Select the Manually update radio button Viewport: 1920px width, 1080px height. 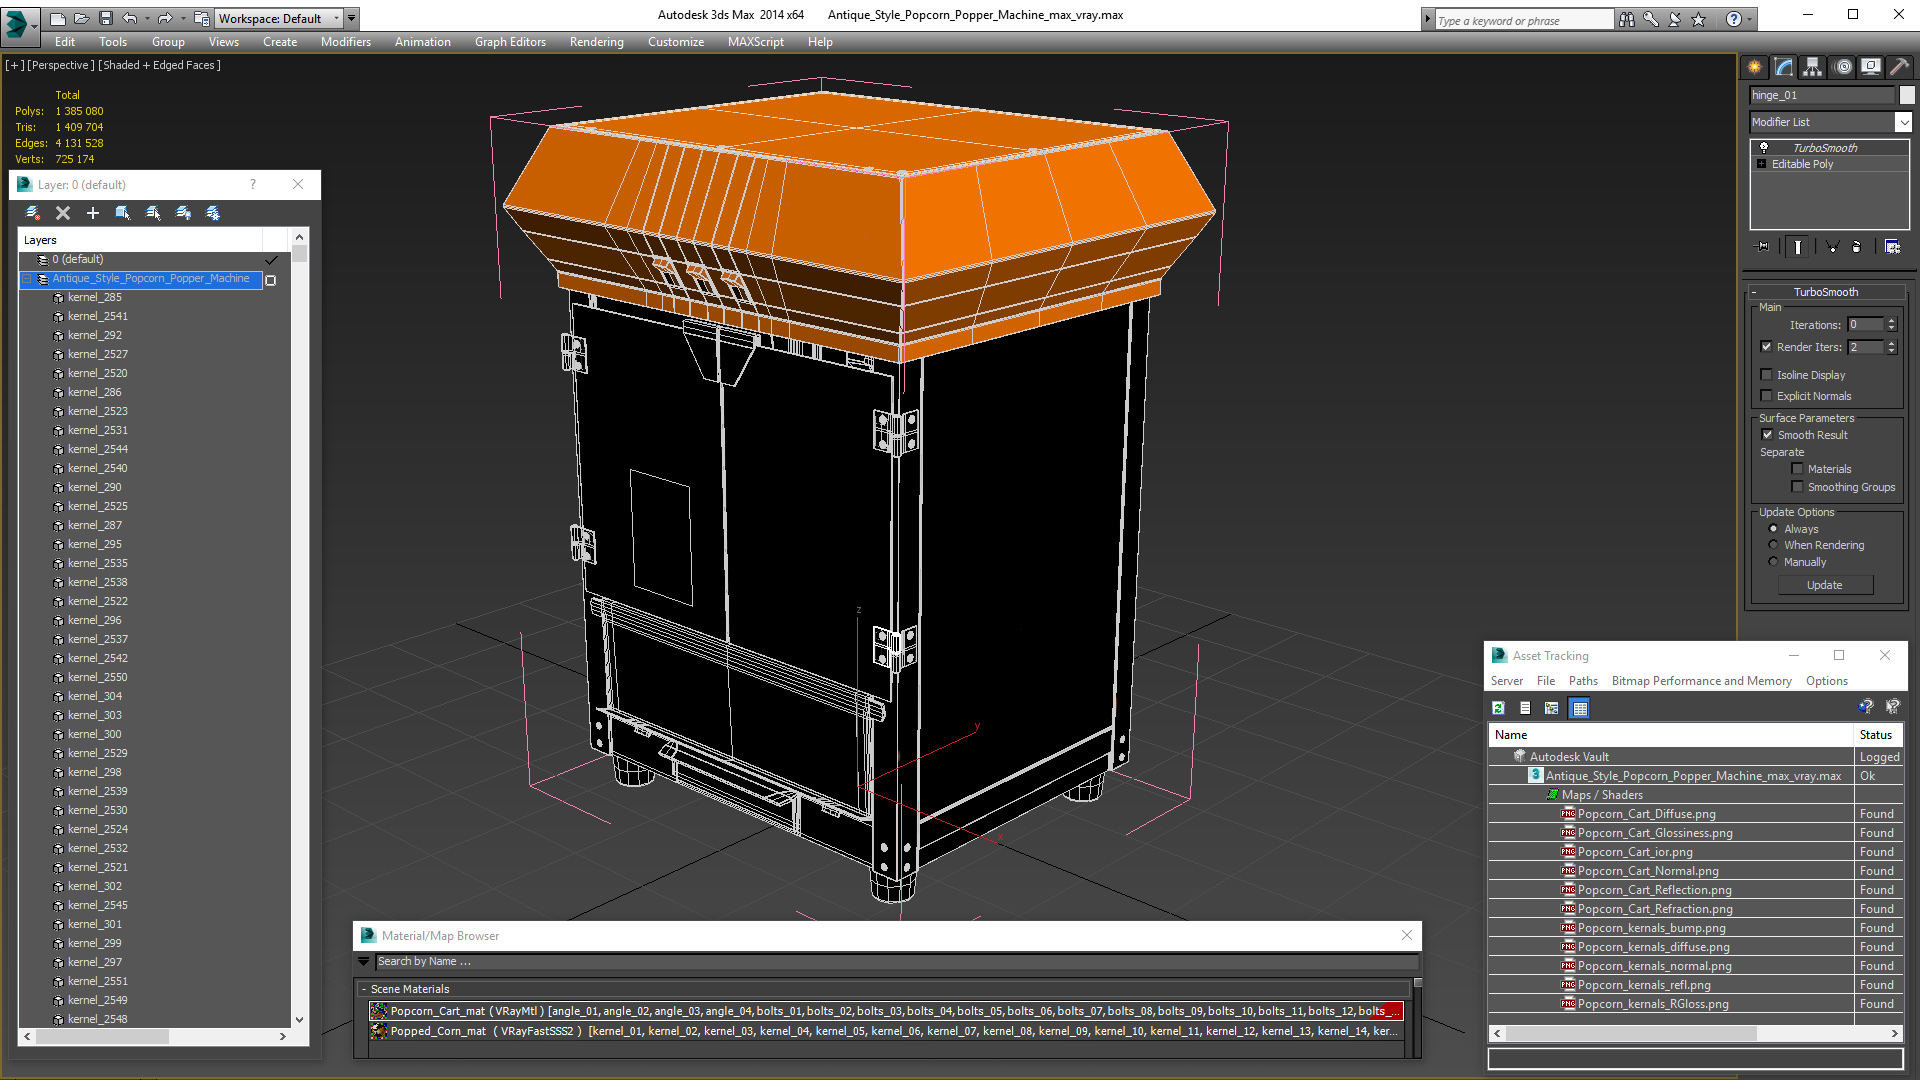(1774, 562)
